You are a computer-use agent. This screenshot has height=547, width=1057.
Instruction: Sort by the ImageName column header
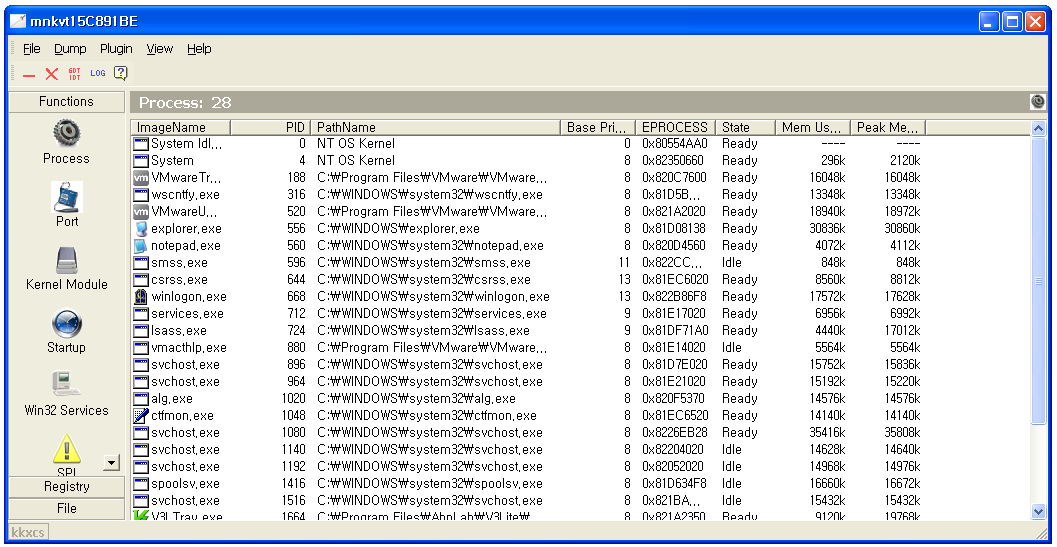tap(181, 127)
